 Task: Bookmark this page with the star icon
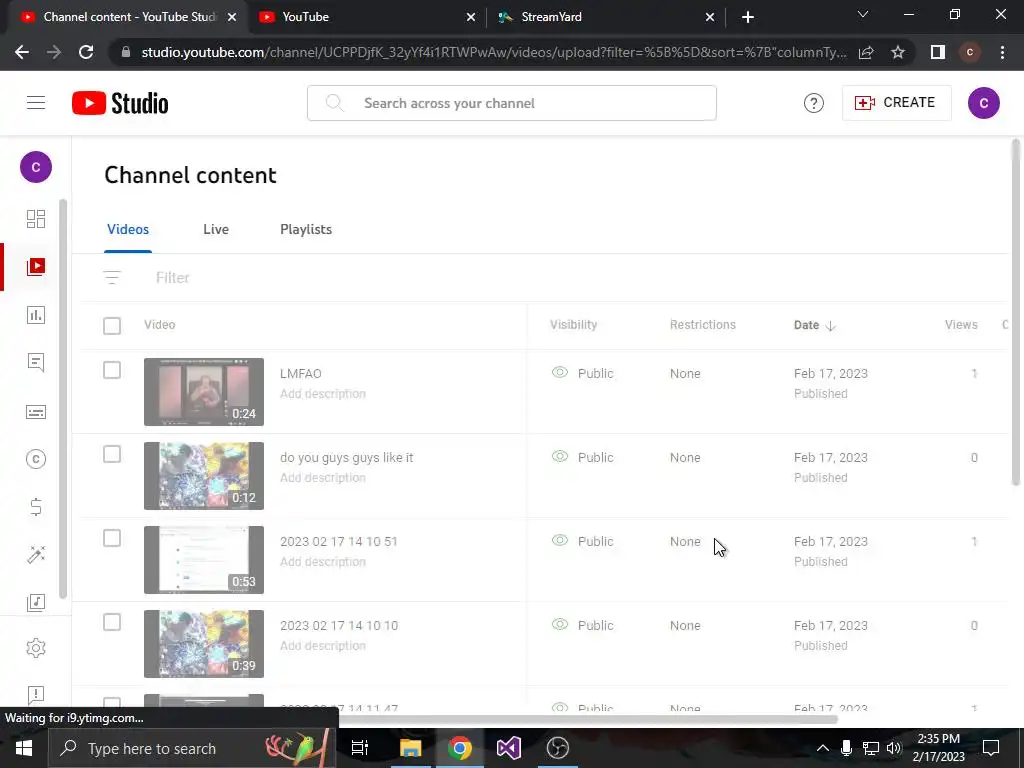tap(898, 52)
